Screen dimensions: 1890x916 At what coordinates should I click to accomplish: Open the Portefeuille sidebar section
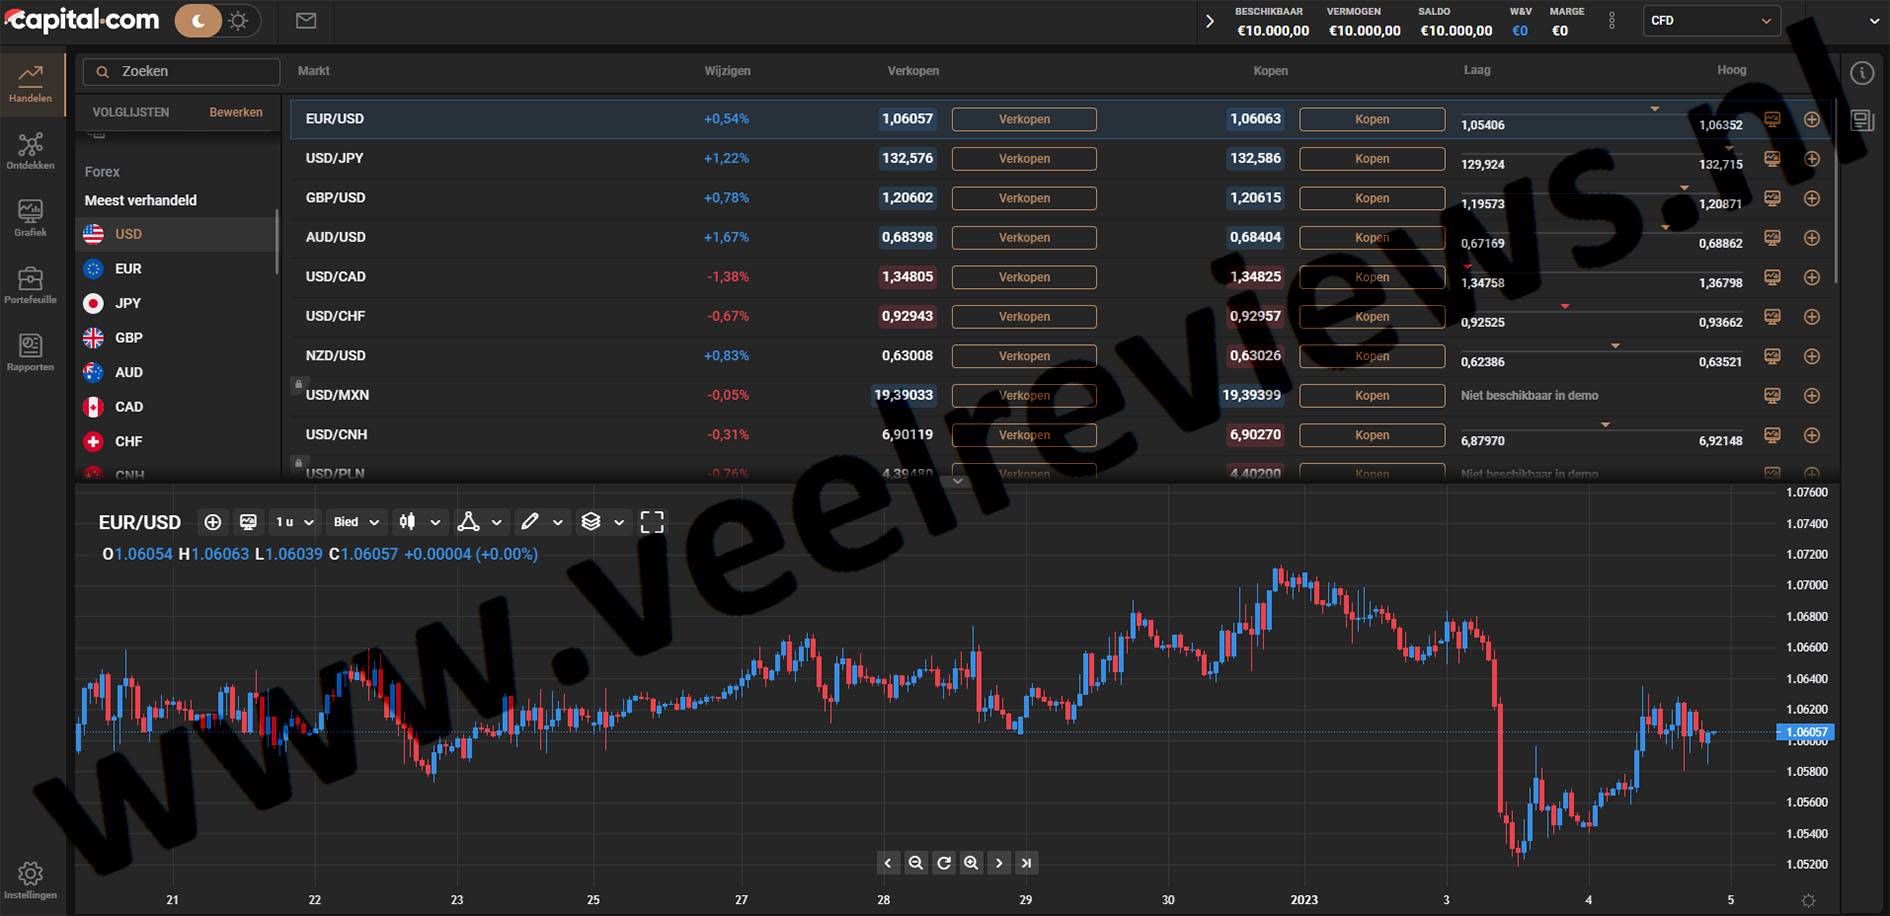coord(30,285)
